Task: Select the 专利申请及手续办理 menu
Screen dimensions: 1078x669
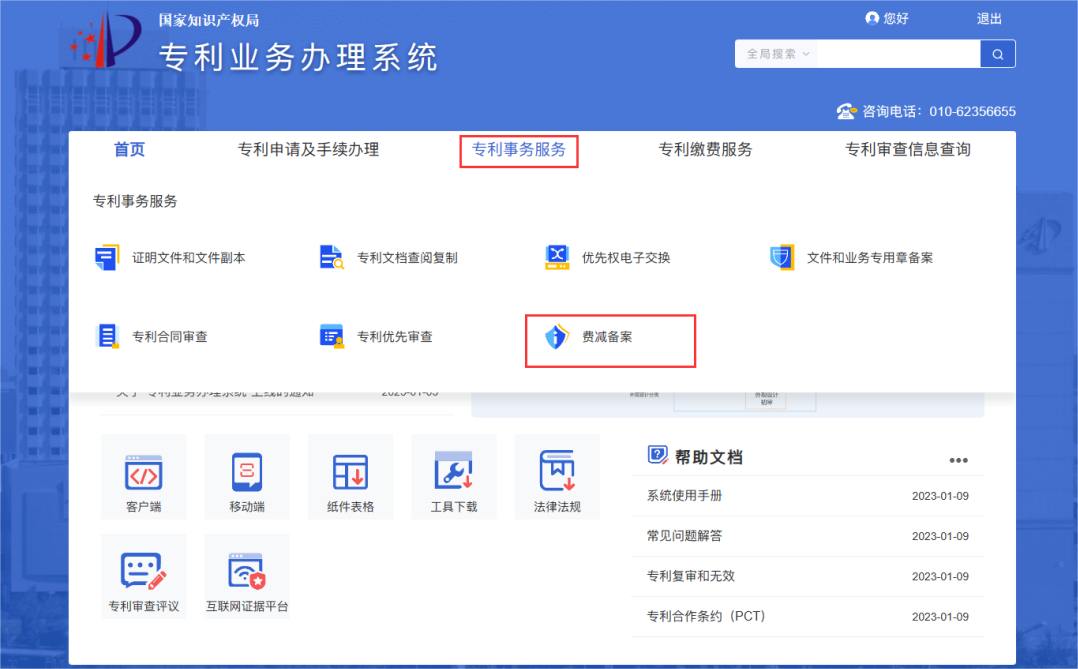Action: (308, 150)
